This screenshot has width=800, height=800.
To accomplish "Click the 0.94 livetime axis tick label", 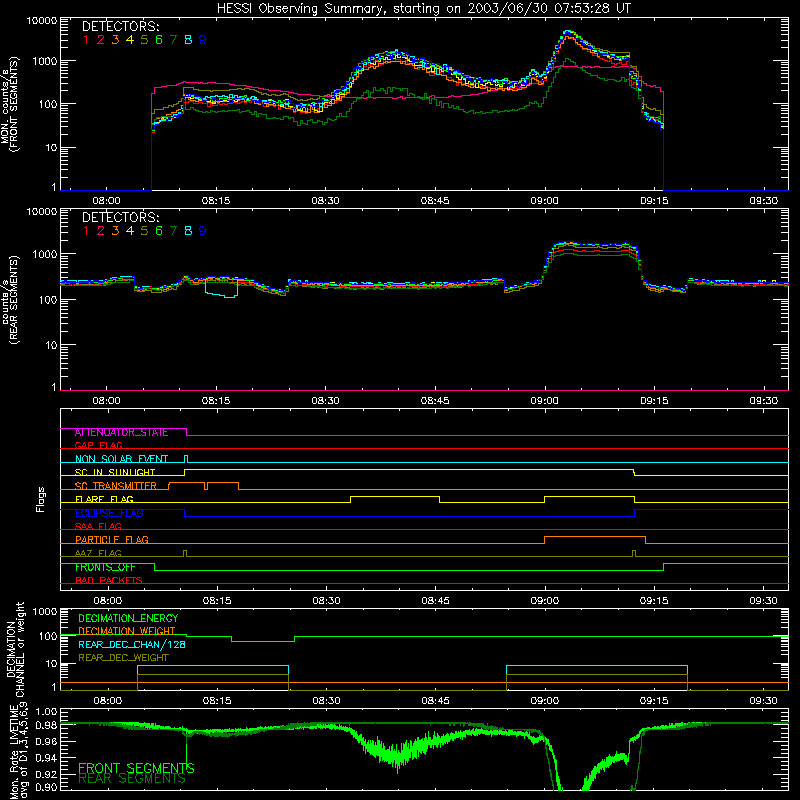I will point(46,758).
